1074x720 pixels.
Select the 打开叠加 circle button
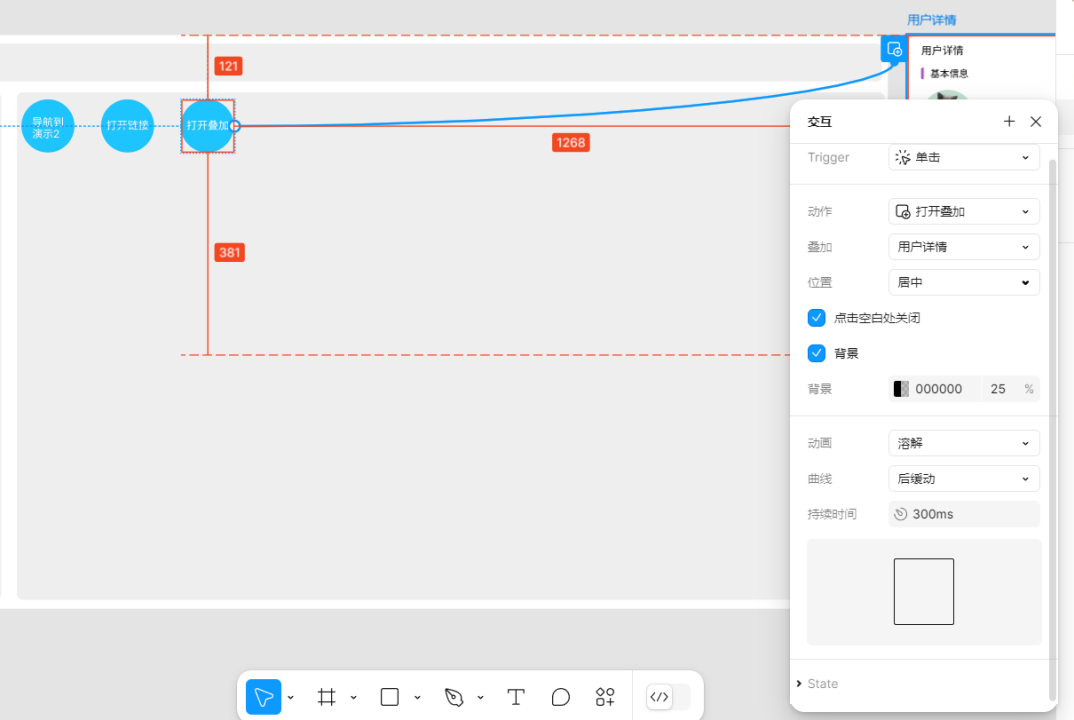coord(208,126)
